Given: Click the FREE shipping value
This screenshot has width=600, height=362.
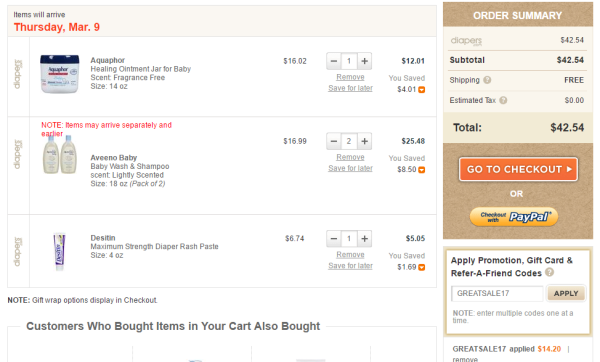Looking at the screenshot, I should [574, 80].
